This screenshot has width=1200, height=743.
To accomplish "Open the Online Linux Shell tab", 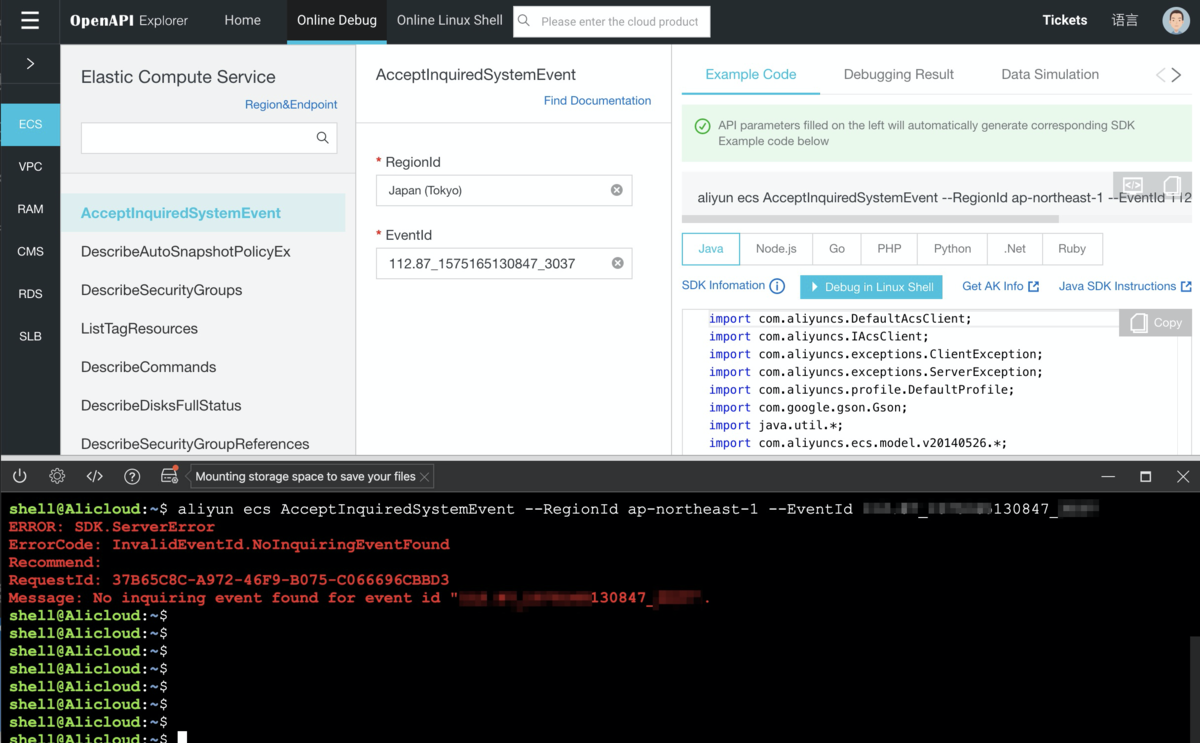I will click(449, 21).
